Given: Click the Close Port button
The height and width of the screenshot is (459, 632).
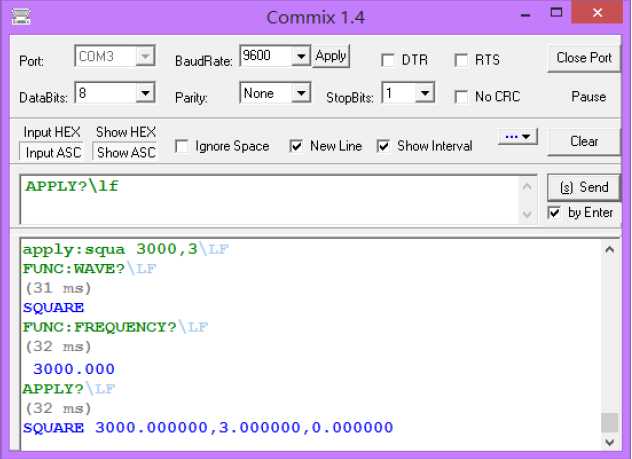Looking at the screenshot, I should click(584, 58).
